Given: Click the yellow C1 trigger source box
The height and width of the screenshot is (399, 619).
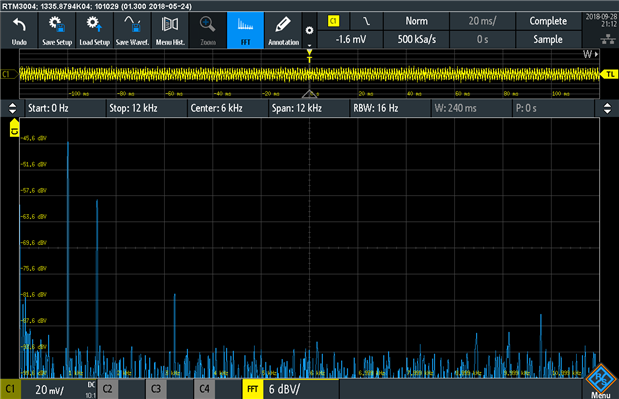Looking at the screenshot, I should pyautogui.click(x=334, y=21).
